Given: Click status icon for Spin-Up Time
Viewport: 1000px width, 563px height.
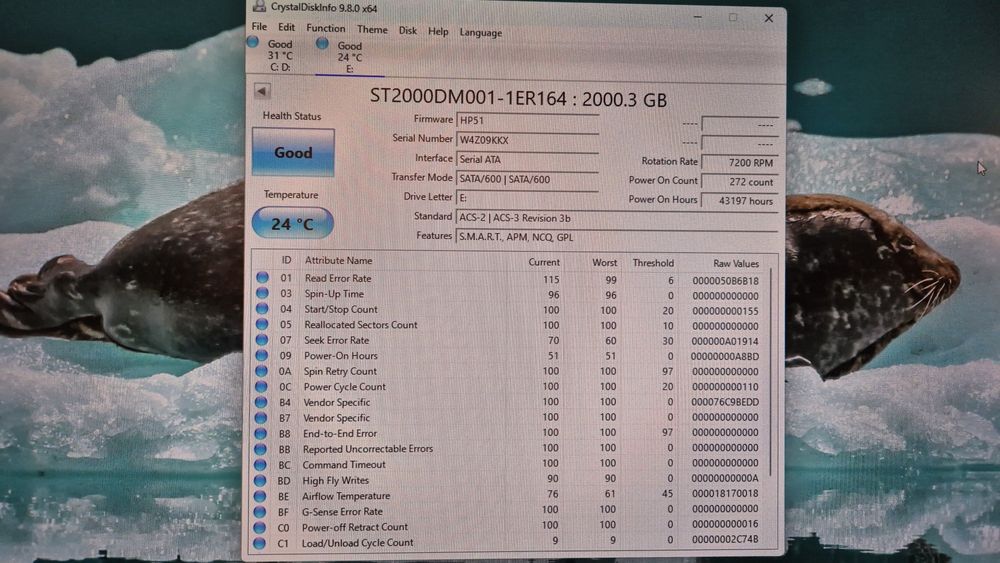Looking at the screenshot, I should pos(262,293).
